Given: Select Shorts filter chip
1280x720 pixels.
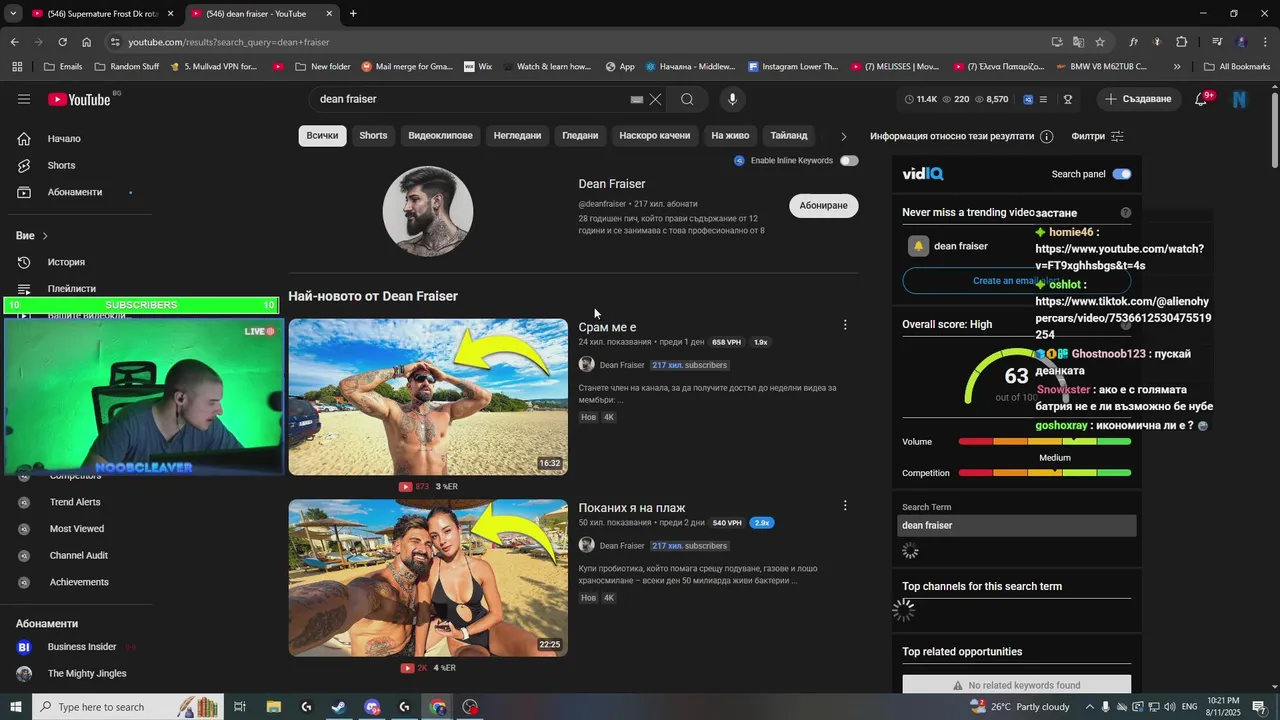Looking at the screenshot, I should tap(373, 136).
